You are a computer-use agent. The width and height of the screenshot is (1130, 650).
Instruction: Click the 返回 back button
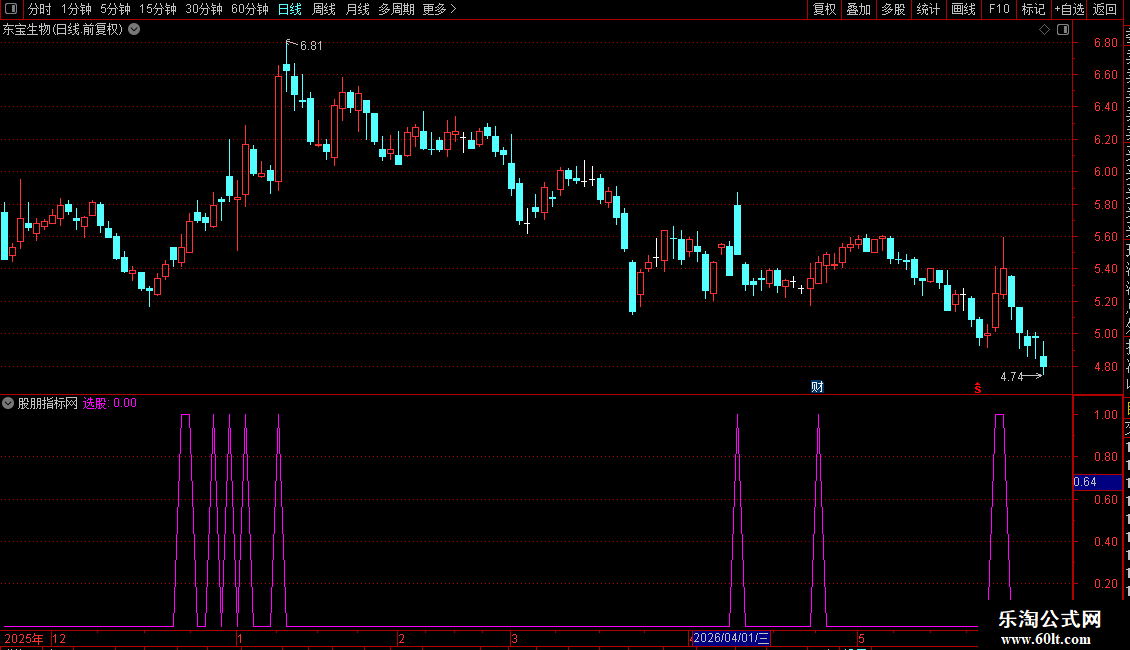[1104, 9]
